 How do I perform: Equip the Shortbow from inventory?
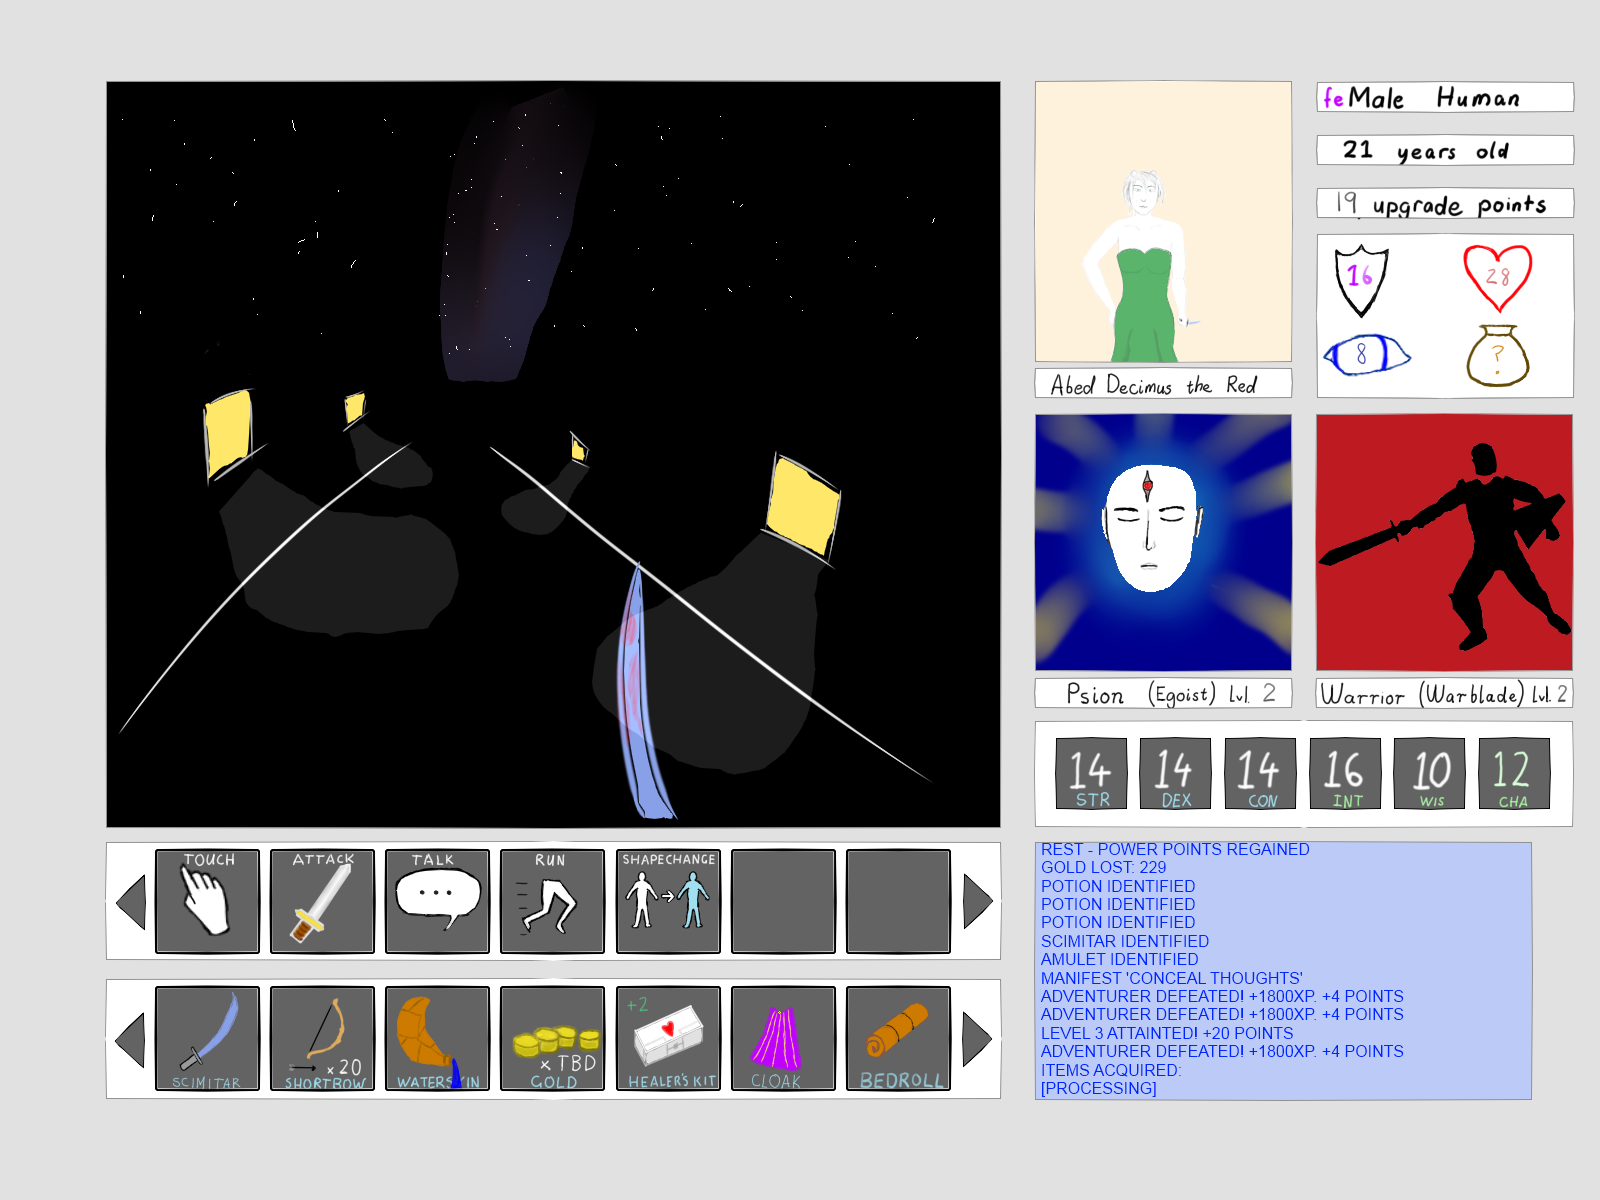point(322,1038)
